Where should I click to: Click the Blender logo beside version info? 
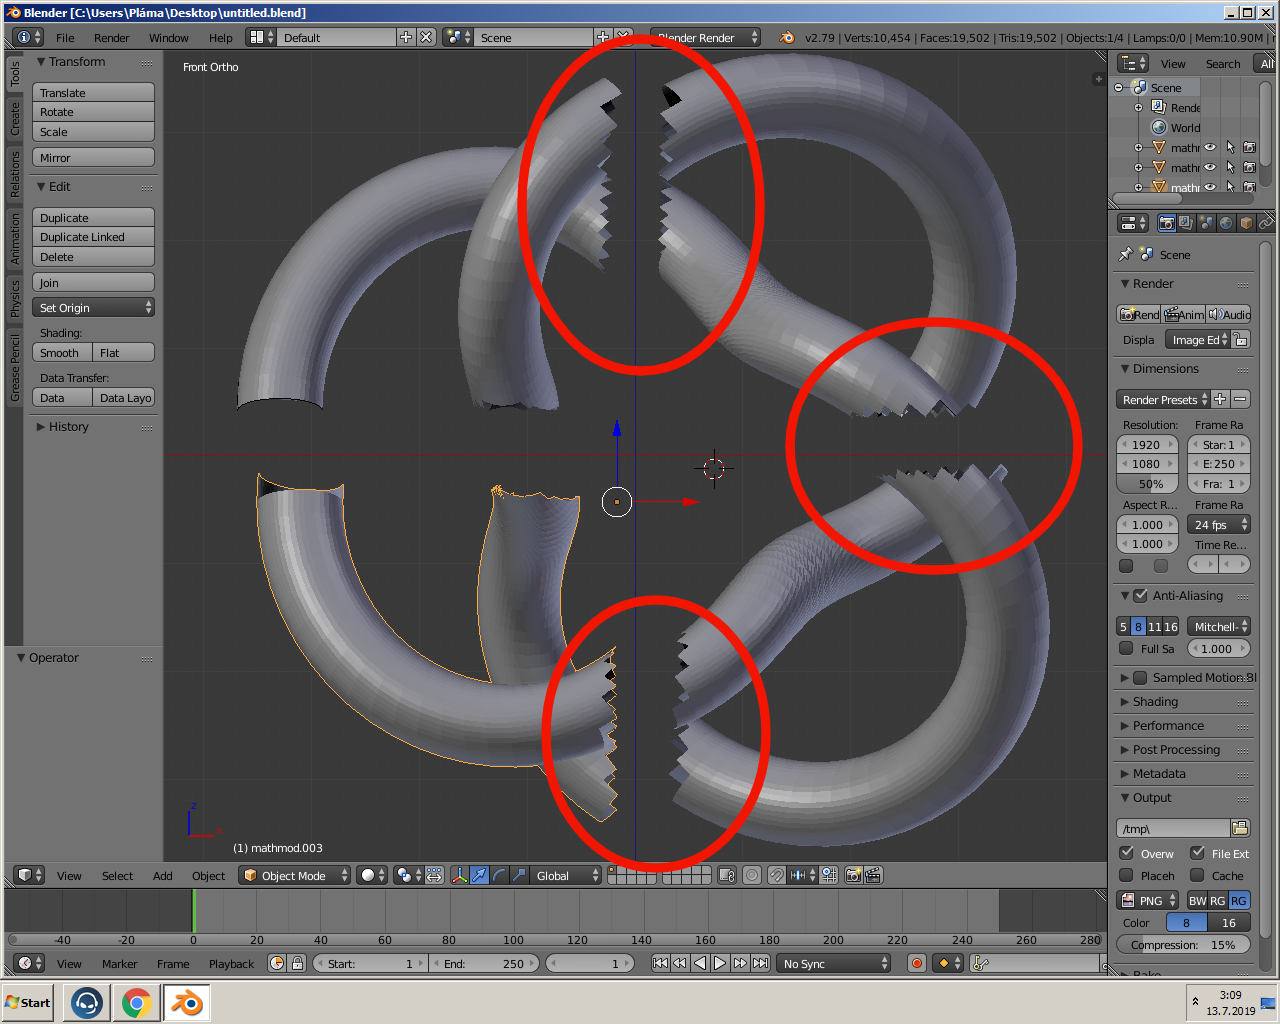point(787,37)
